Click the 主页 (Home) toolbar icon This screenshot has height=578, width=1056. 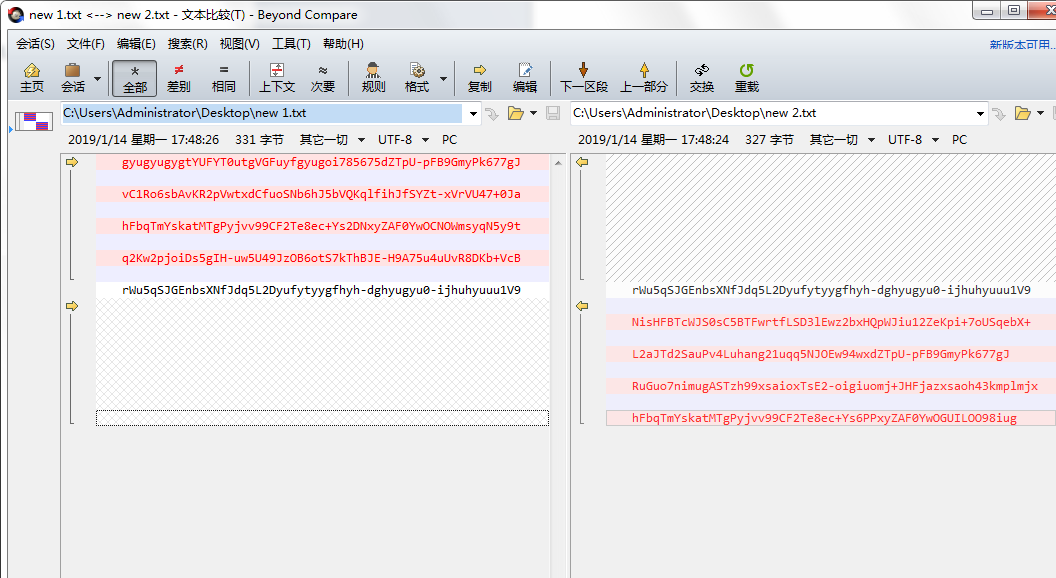click(x=32, y=78)
